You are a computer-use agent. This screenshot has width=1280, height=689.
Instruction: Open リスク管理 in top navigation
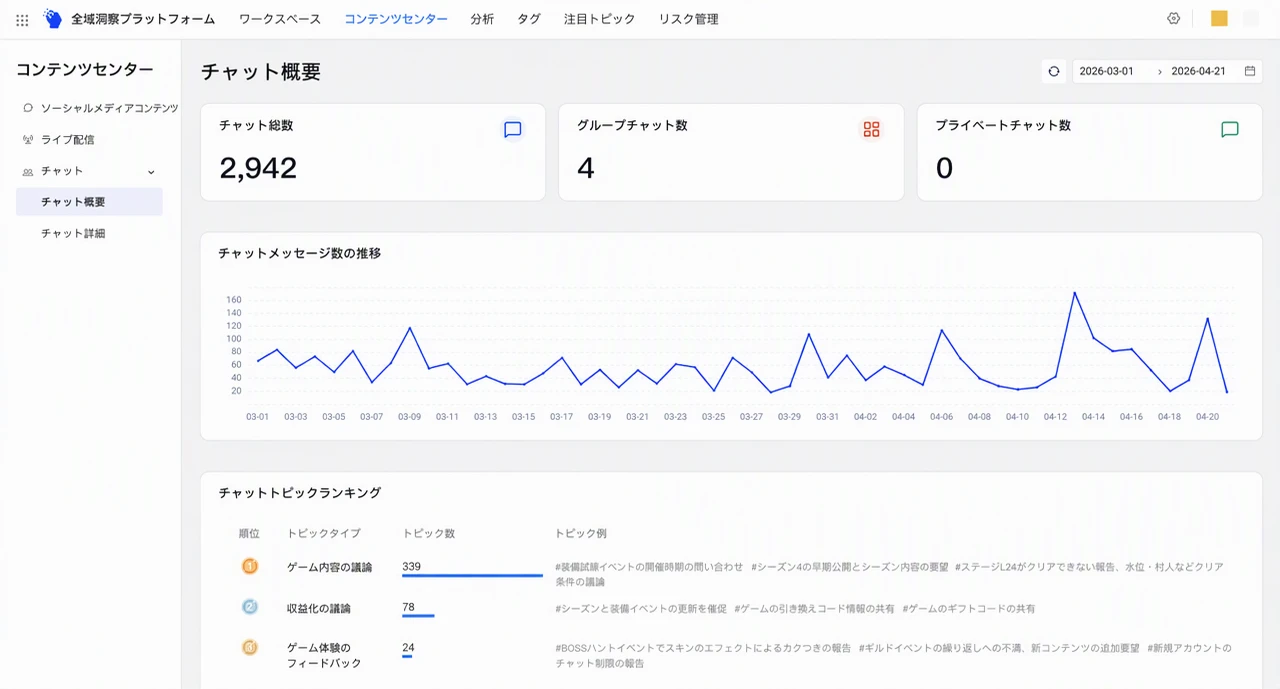pos(688,19)
